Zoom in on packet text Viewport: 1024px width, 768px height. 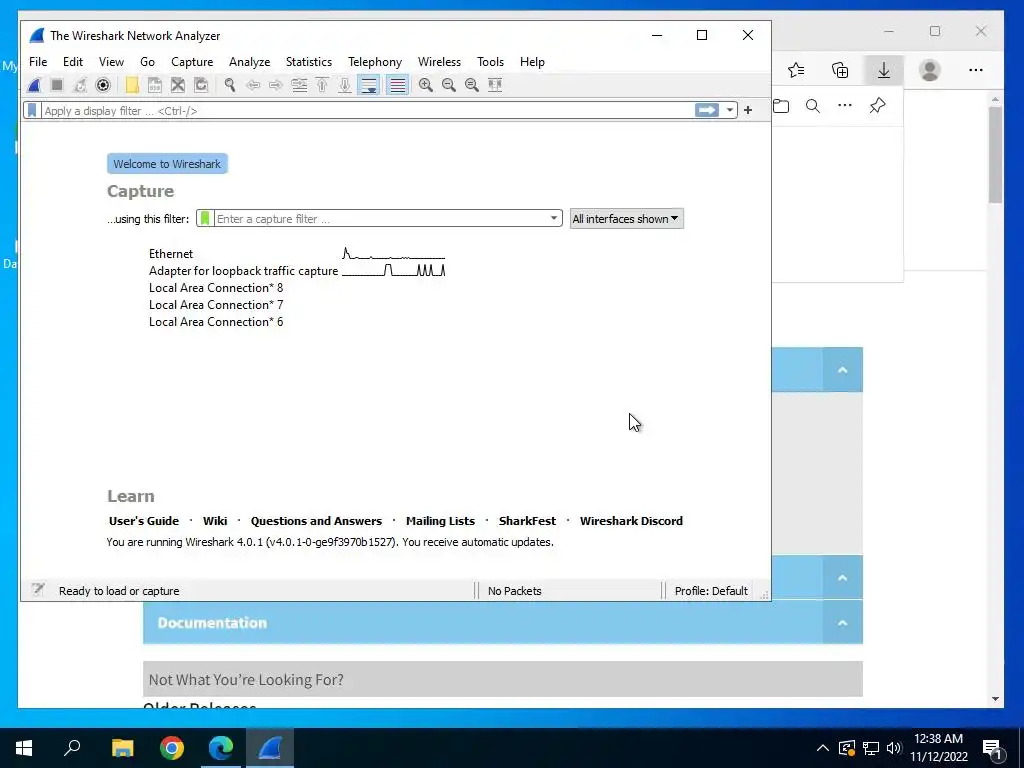[x=426, y=85]
